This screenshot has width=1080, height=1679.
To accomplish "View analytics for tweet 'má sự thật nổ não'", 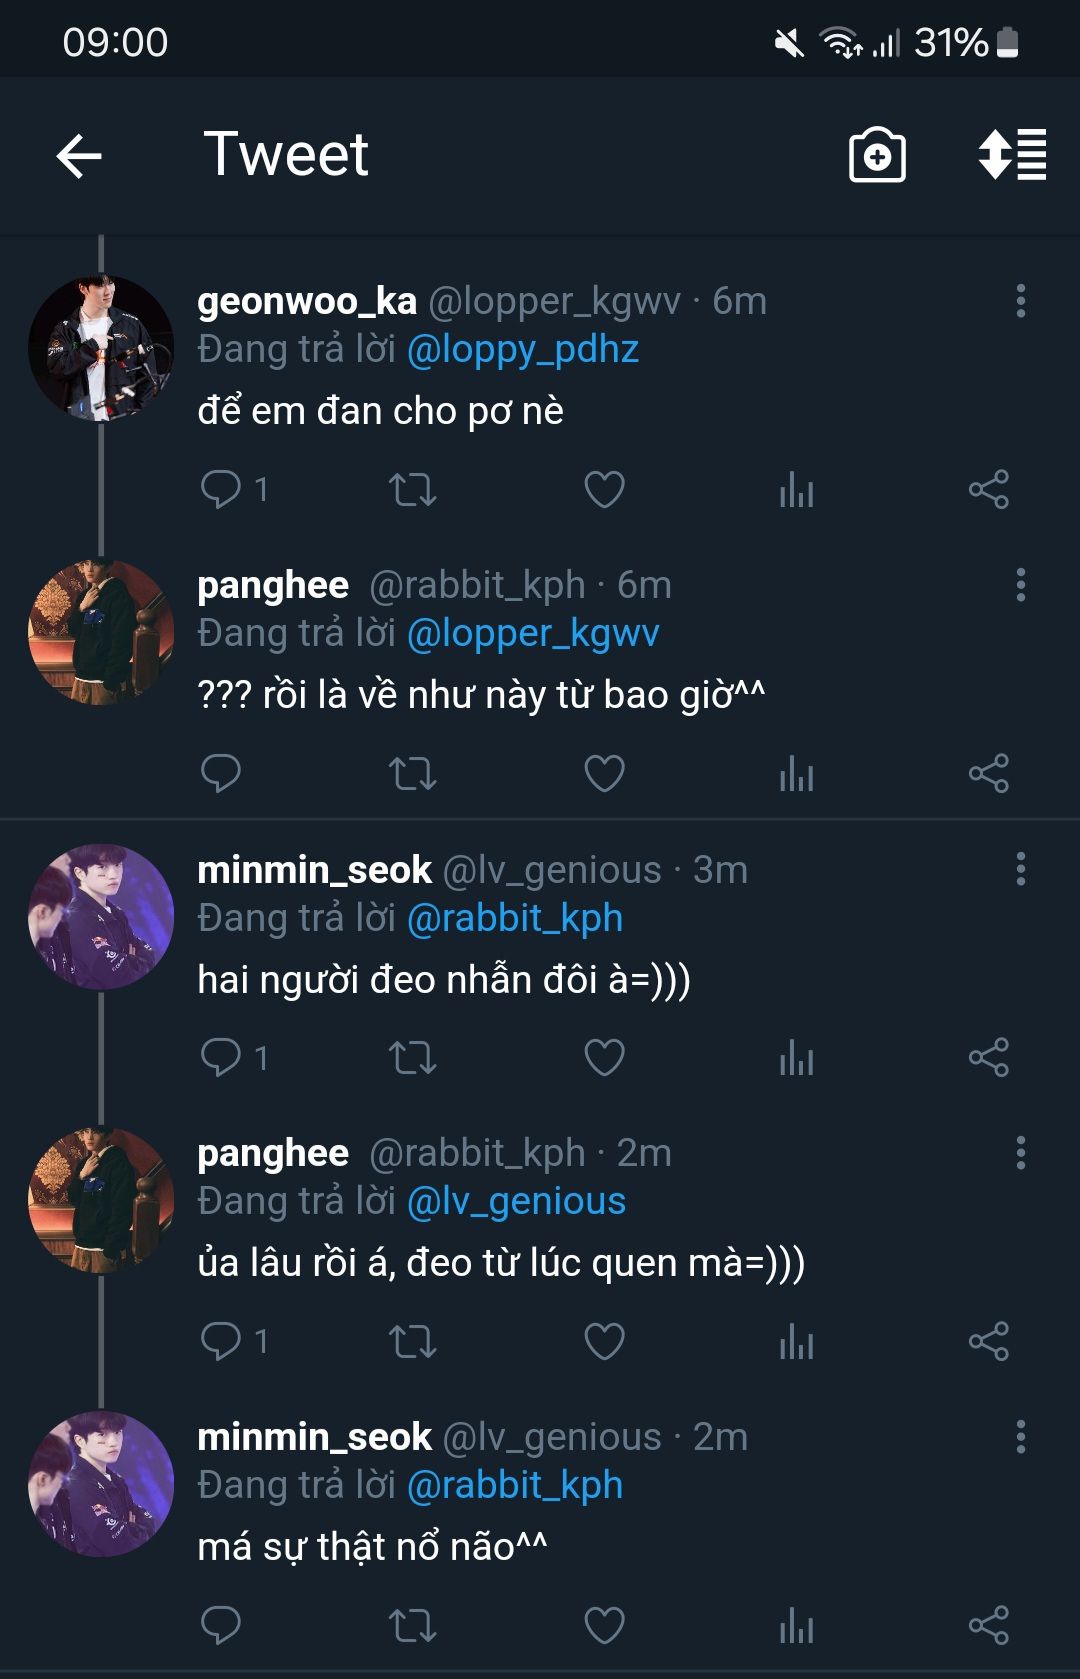I will [x=796, y=1625].
